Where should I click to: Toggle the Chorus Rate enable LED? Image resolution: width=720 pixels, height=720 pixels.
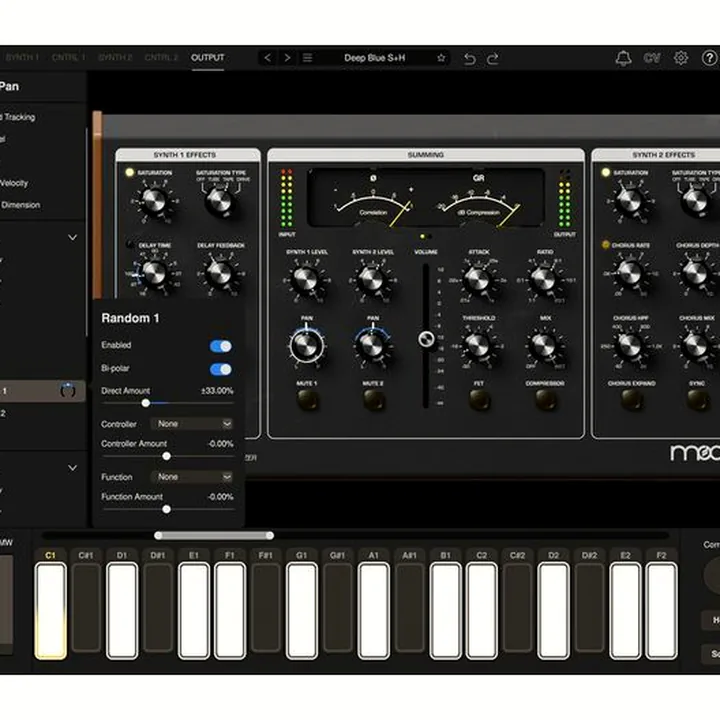coord(606,245)
